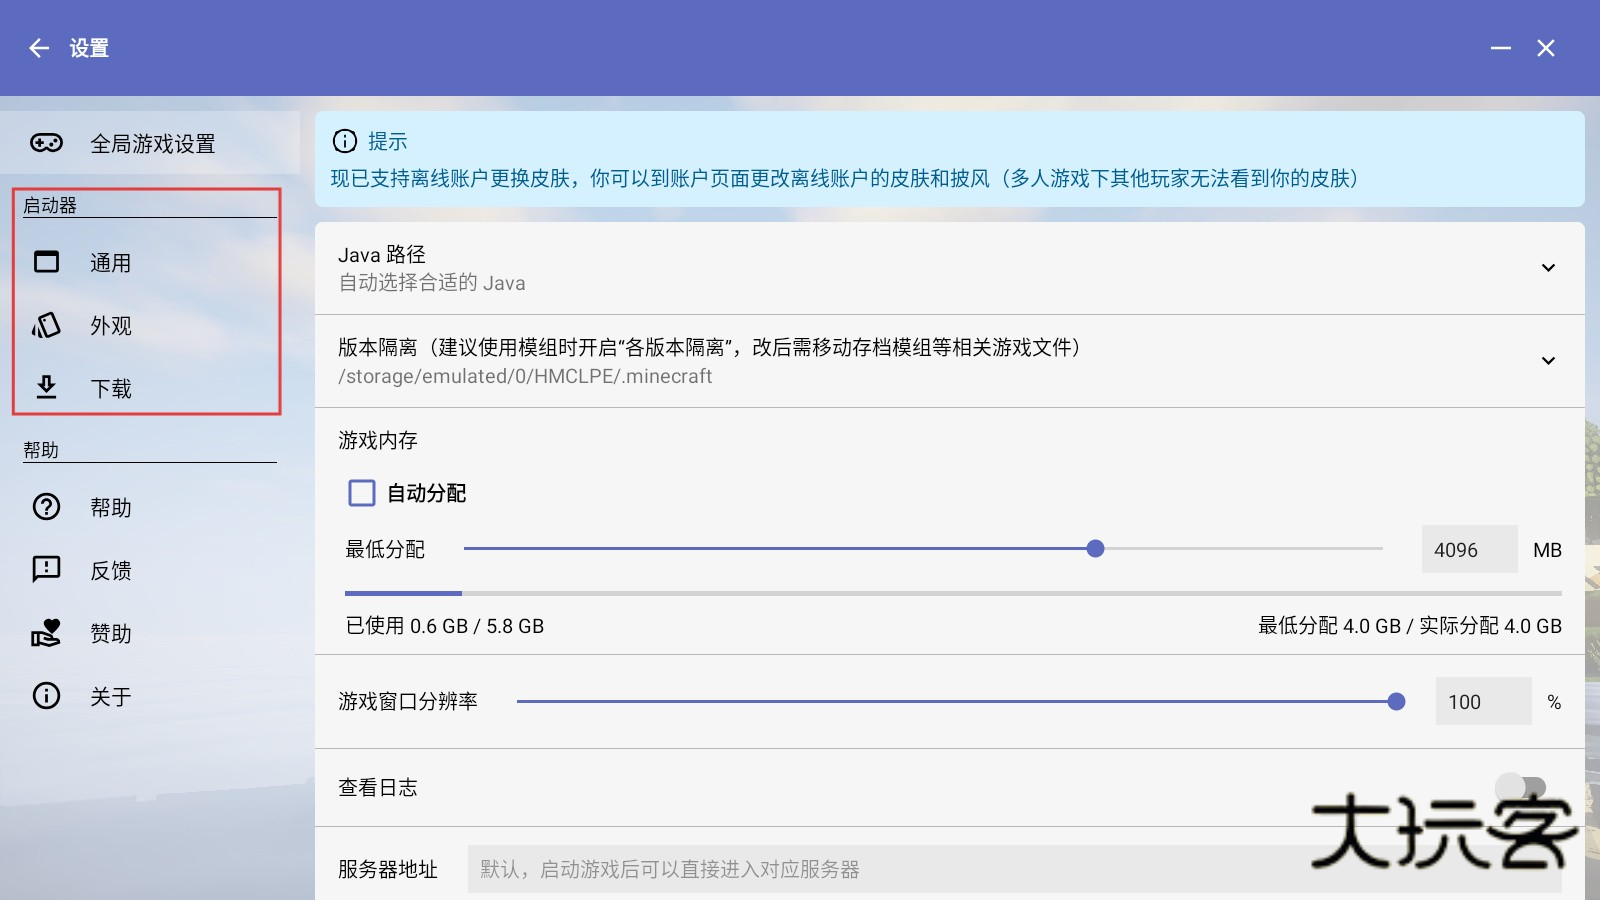Enable the 自动分配 memory checkbox

362,493
